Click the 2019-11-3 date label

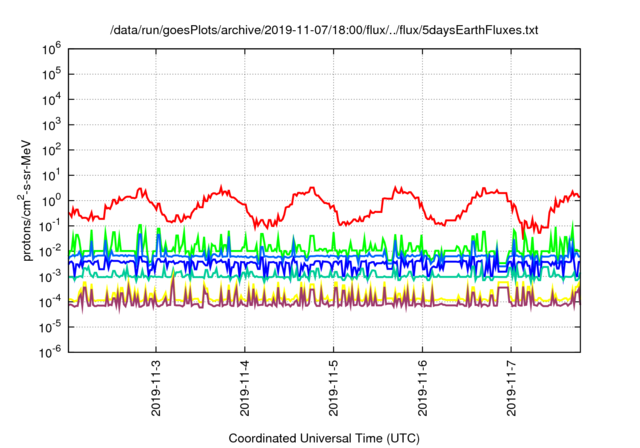coord(156,388)
